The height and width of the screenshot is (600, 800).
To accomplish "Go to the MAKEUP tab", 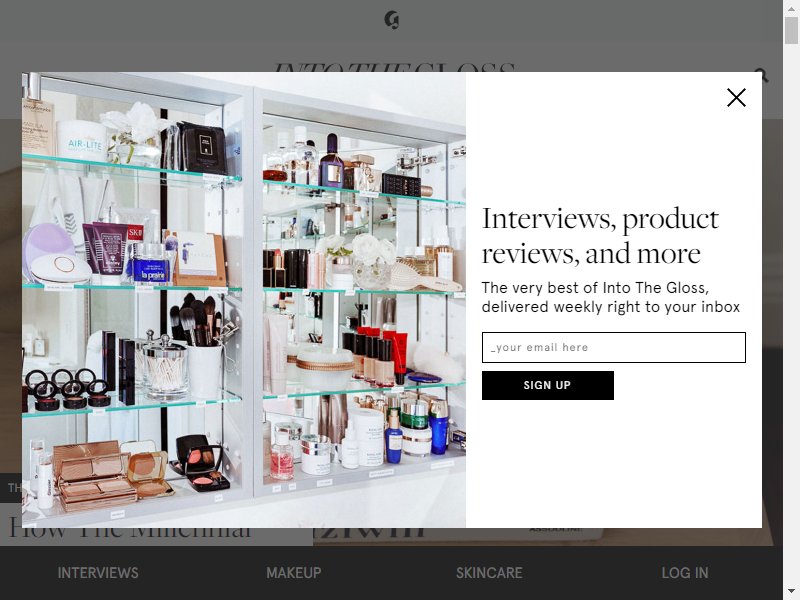I will [x=294, y=573].
